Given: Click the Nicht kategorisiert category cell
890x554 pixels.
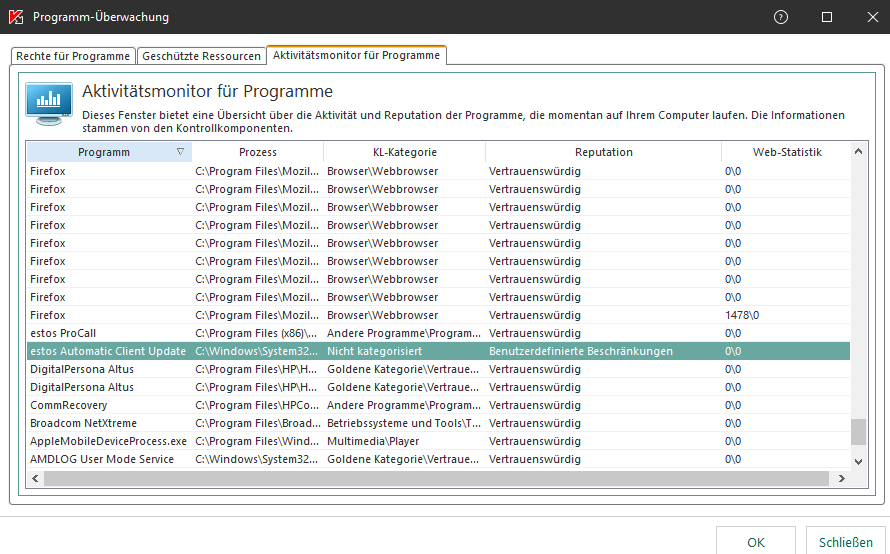Looking at the screenshot, I should click(x=374, y=351).
